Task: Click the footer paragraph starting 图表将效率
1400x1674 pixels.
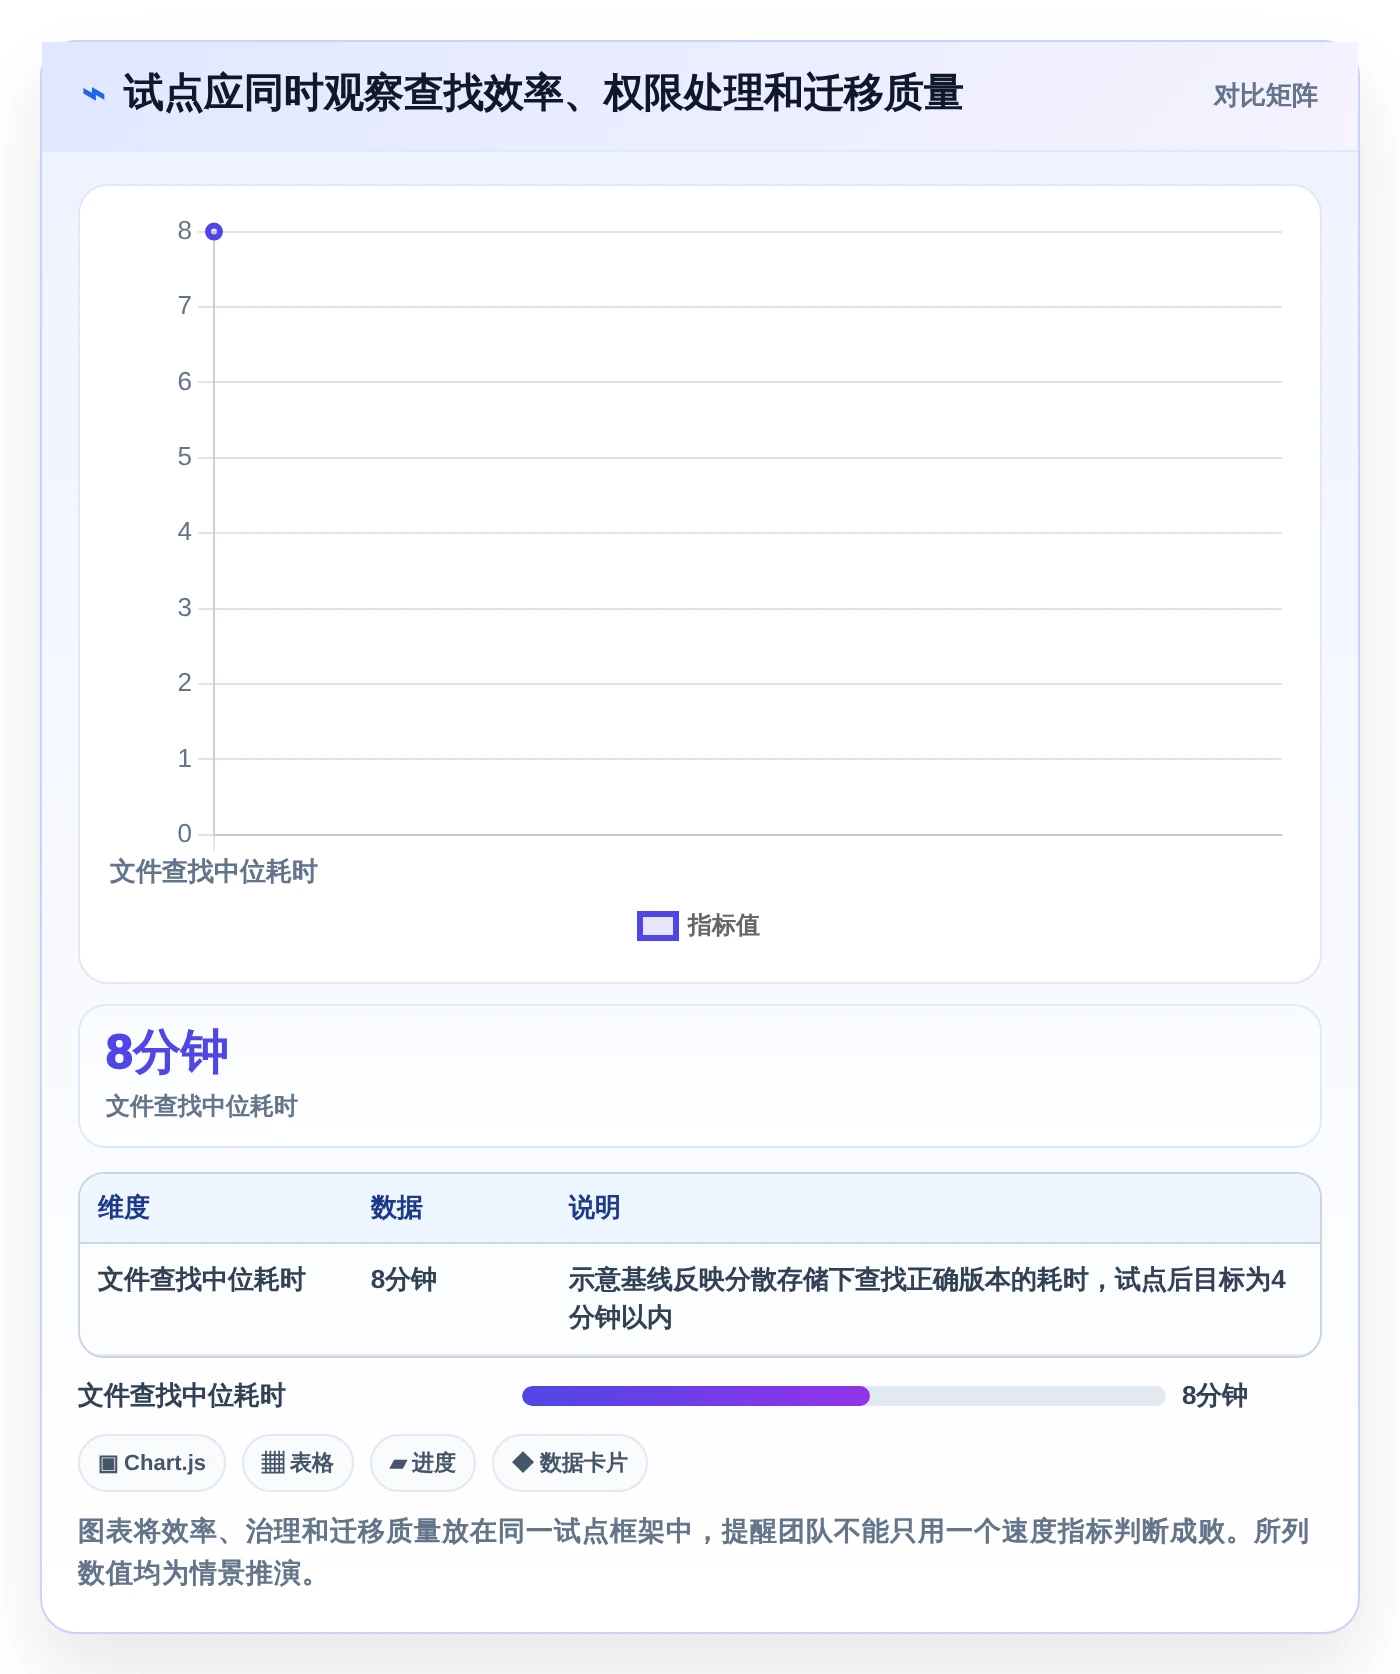Action: 694,1552
